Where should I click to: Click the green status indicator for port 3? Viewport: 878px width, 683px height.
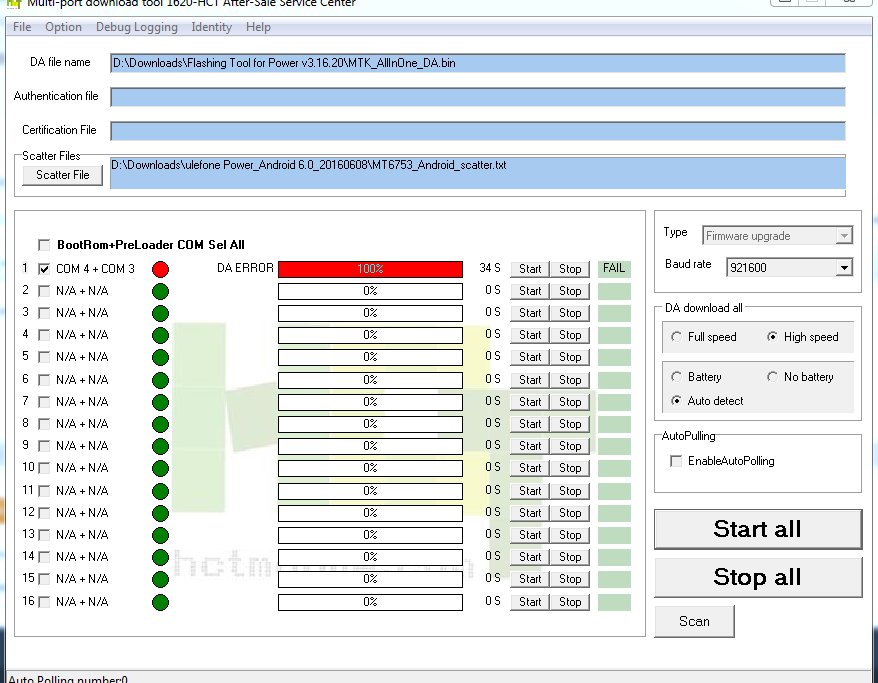click(160, 314)
